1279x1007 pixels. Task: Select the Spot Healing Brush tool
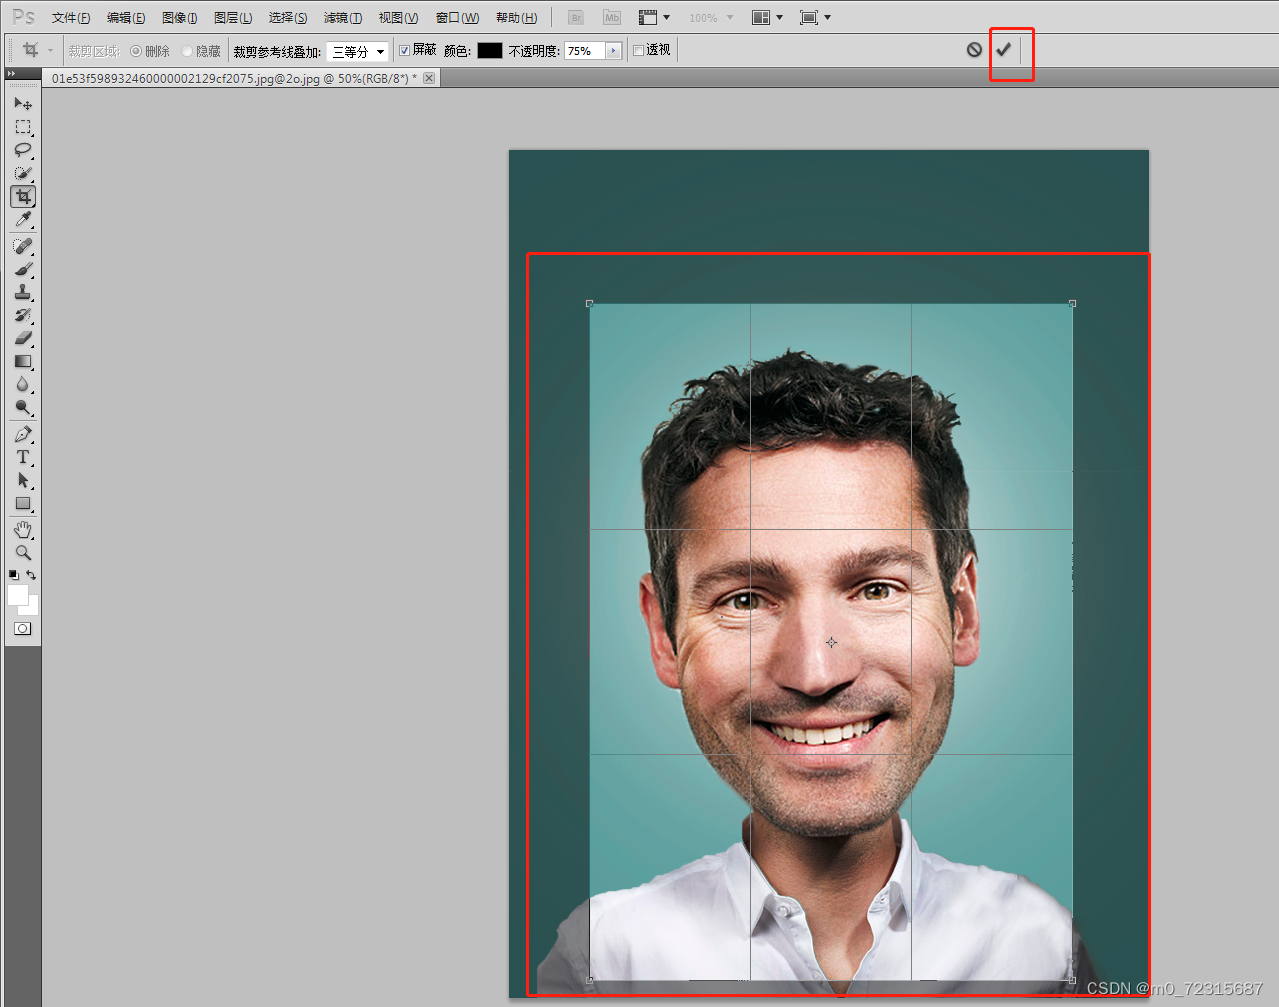tap(23, 246)
